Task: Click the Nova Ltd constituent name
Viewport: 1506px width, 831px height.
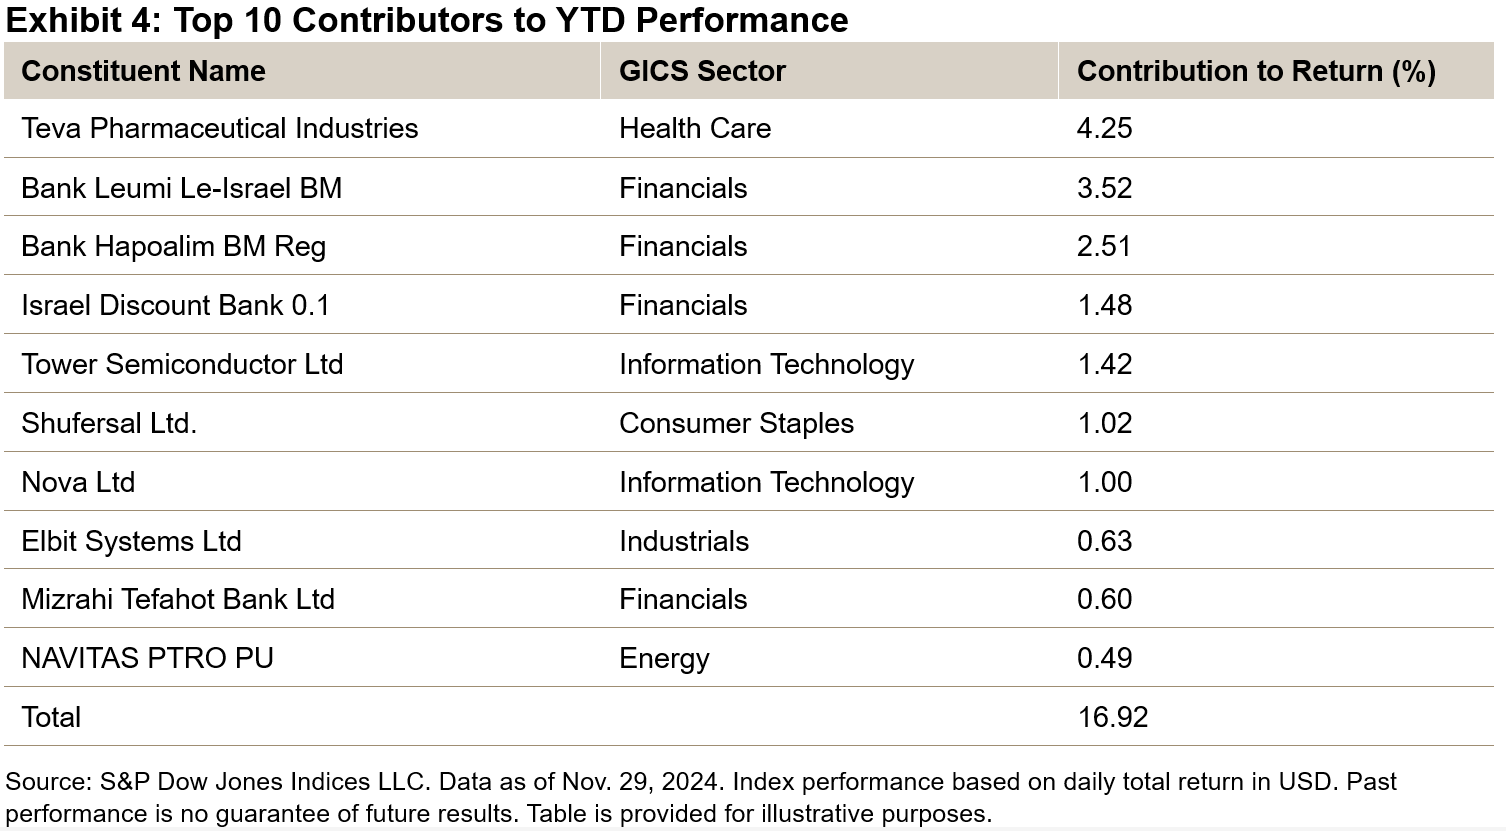Action: point(78,482)
